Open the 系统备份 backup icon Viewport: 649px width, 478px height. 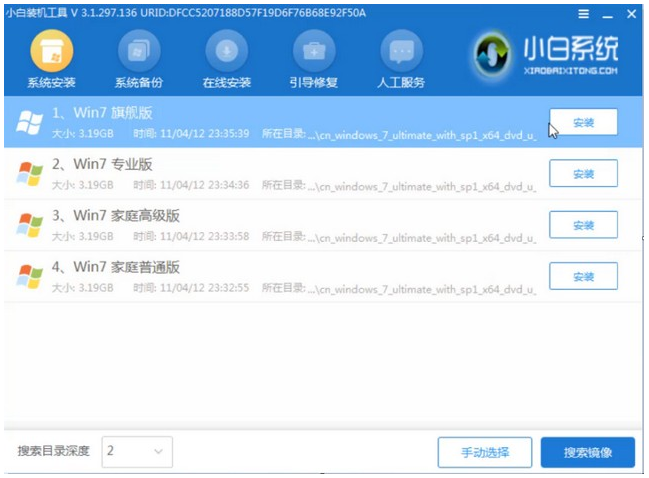tap(139, 51)
